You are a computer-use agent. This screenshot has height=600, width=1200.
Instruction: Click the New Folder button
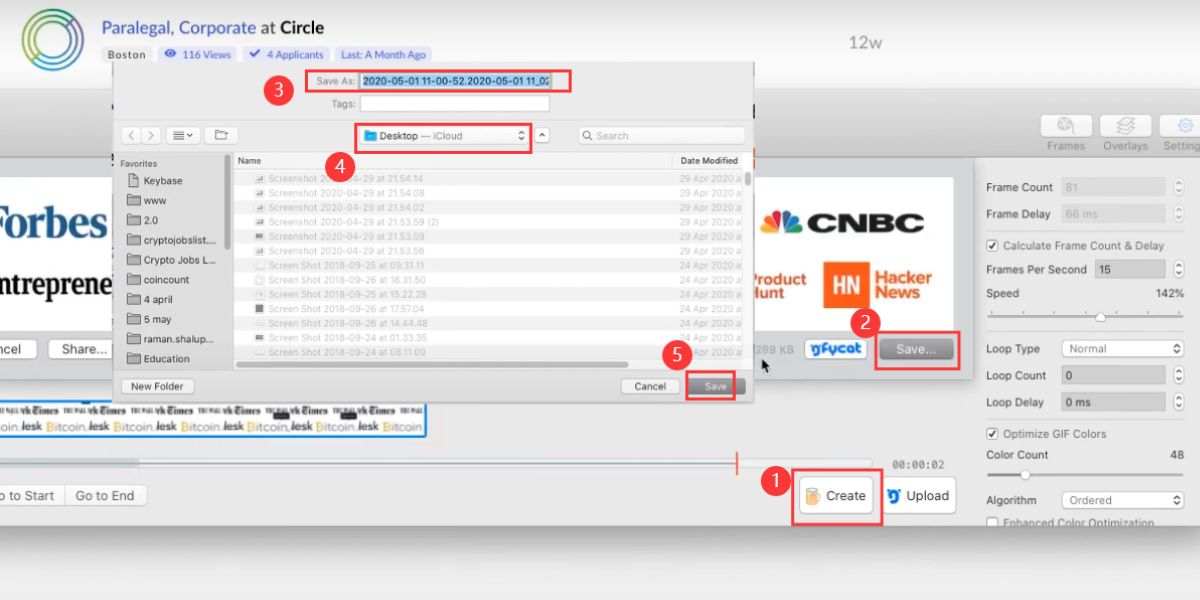158,386
